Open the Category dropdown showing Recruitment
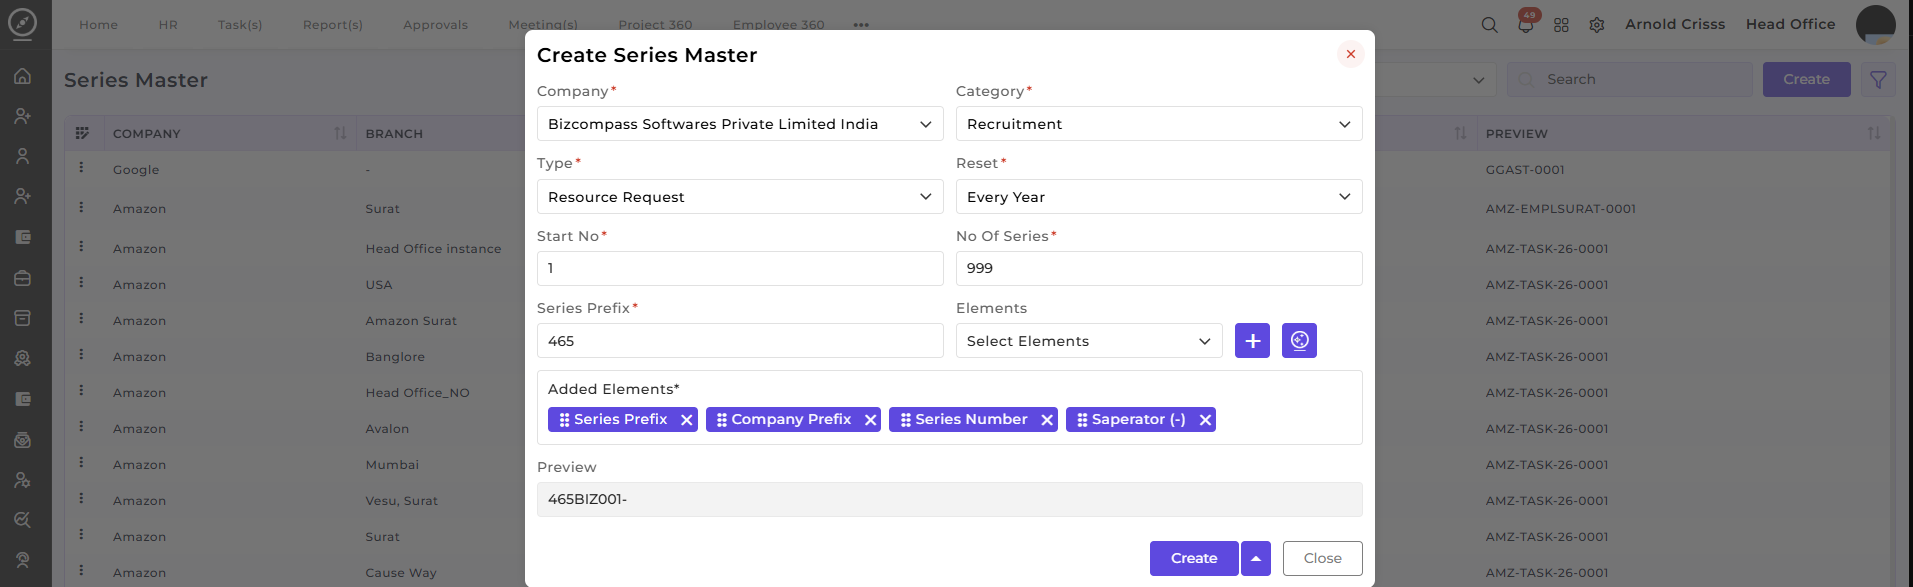Screen dimensions: 1913x587 point(1159,124)
